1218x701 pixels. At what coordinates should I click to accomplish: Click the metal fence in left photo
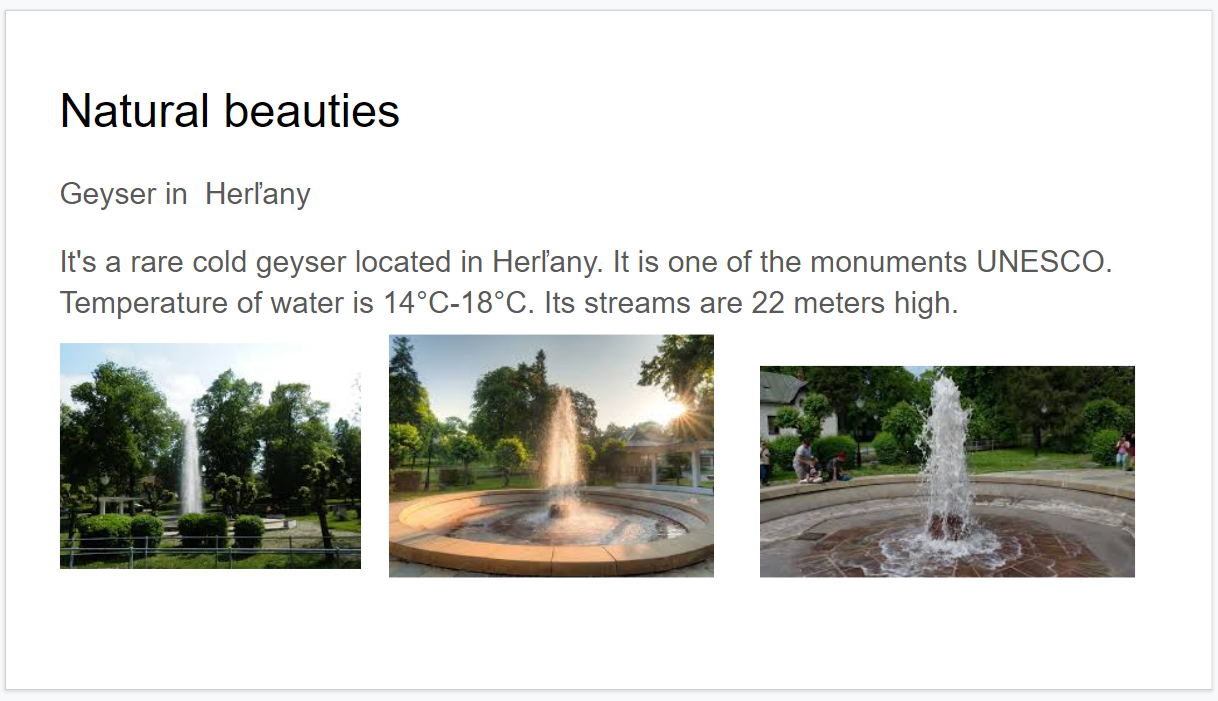point(210,551)
